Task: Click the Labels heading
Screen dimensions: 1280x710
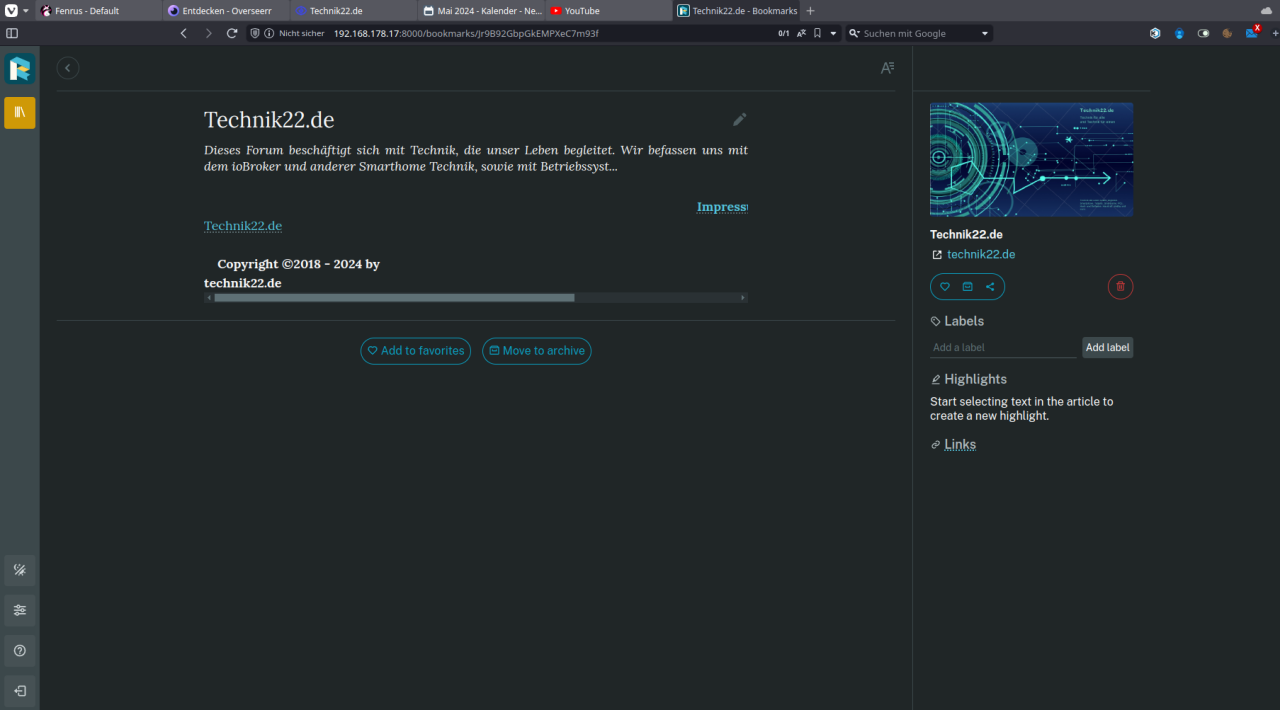Action: pos(964,321)
